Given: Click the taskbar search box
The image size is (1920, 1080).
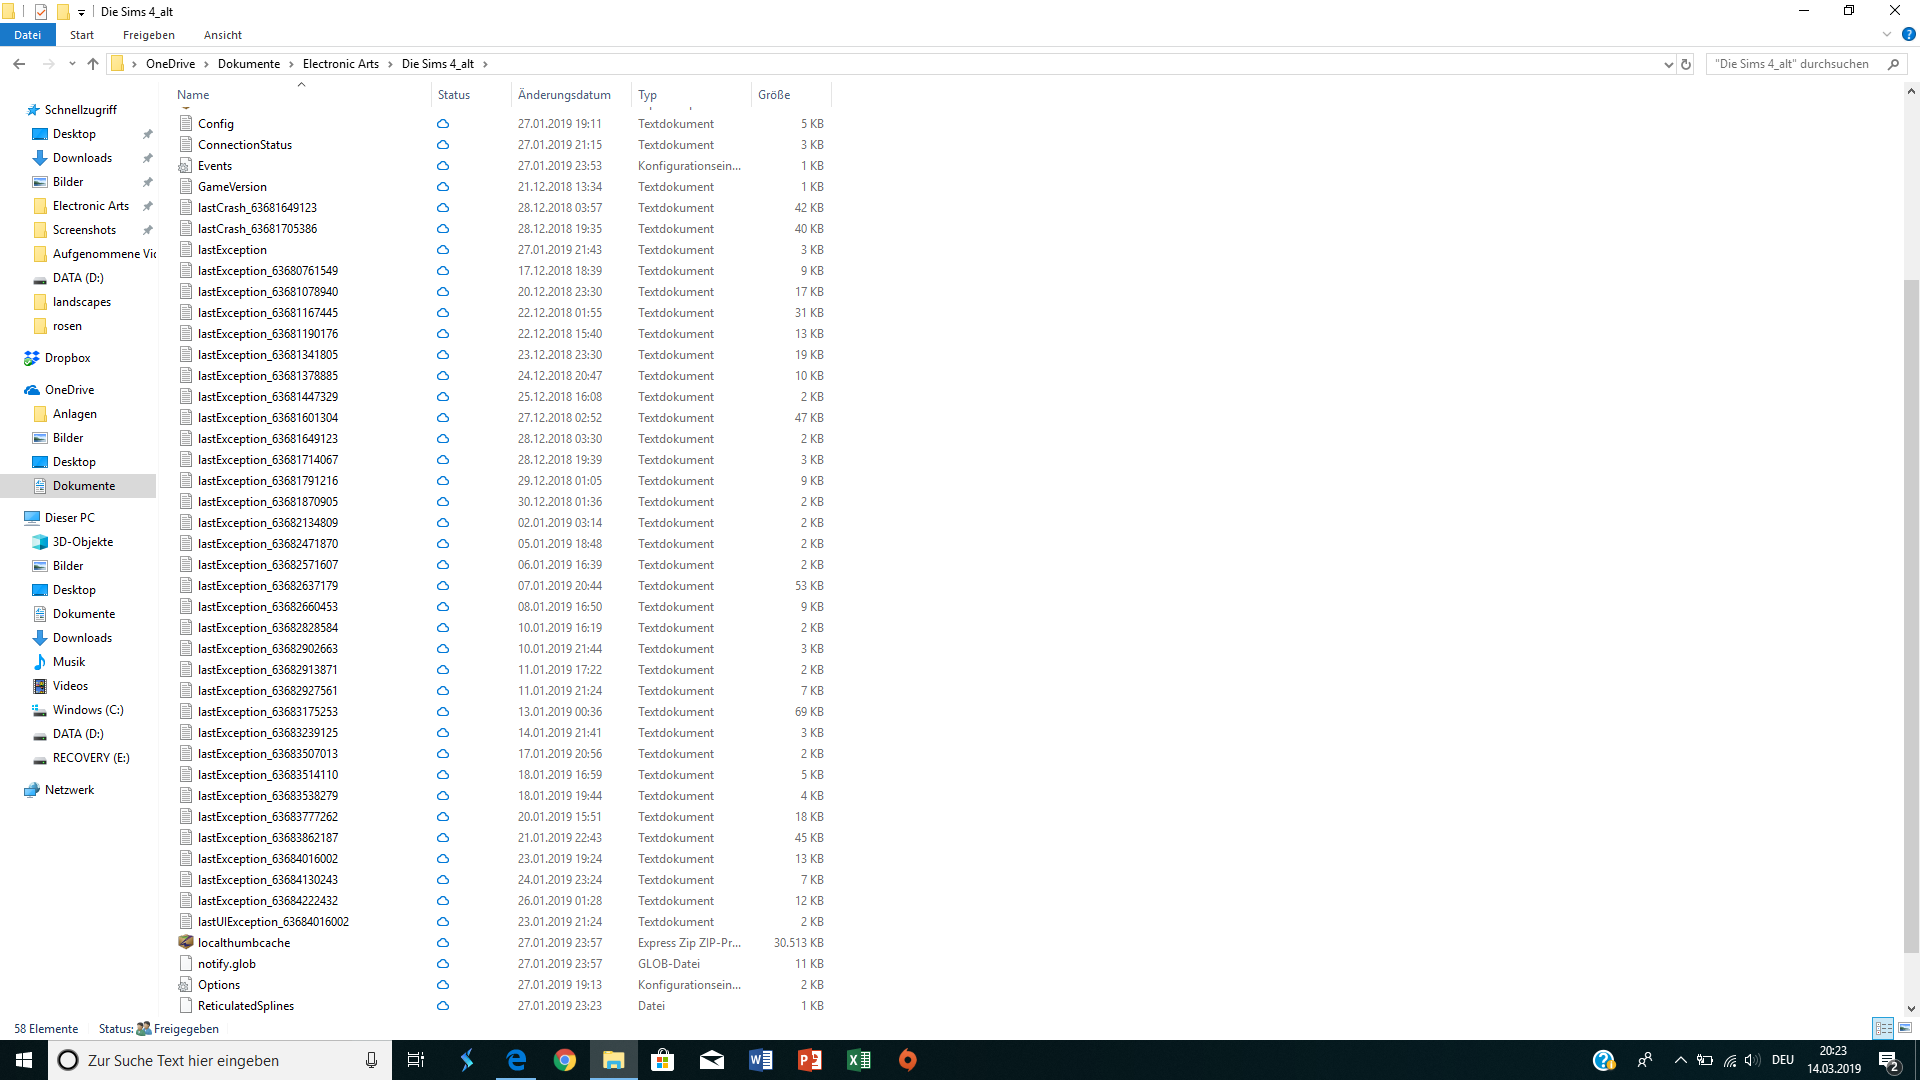Looking at the screenshot, I should [220, 1060].
